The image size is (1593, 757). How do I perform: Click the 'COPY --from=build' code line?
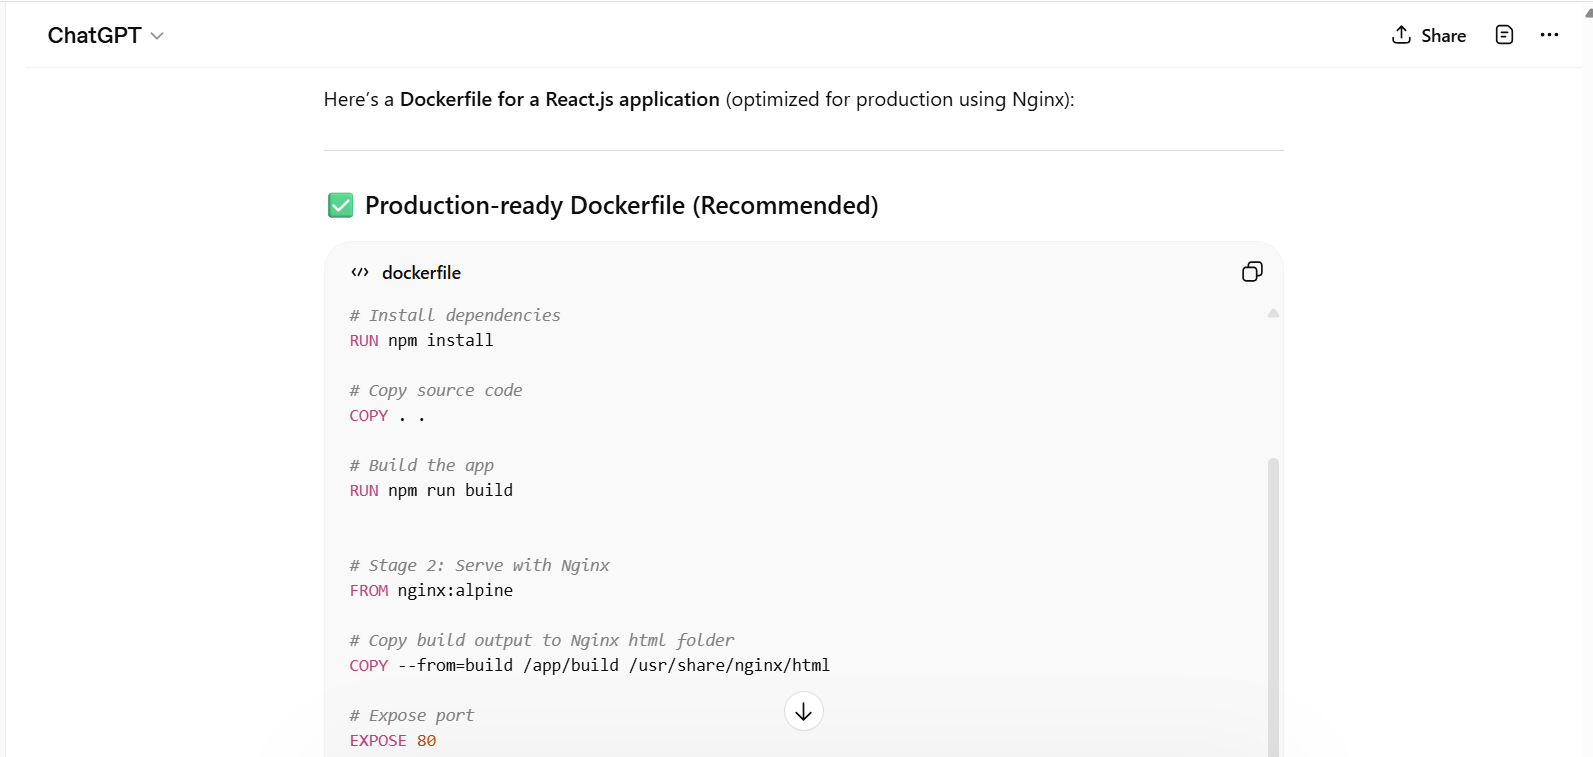click(589, 666)
